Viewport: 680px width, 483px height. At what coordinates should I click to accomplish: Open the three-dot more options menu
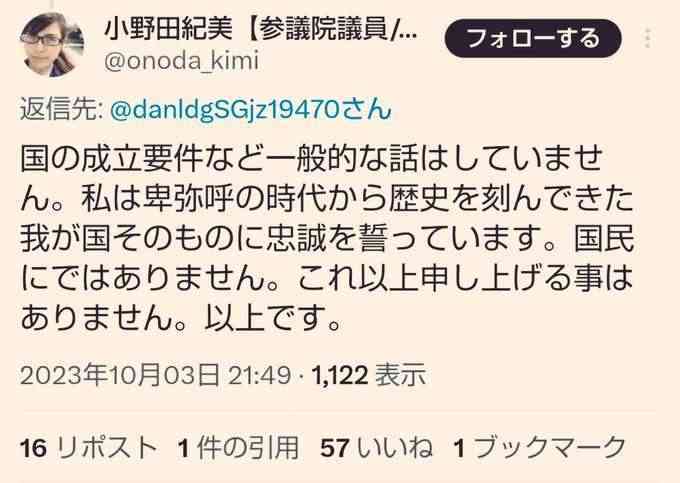(x=647, y=37)
